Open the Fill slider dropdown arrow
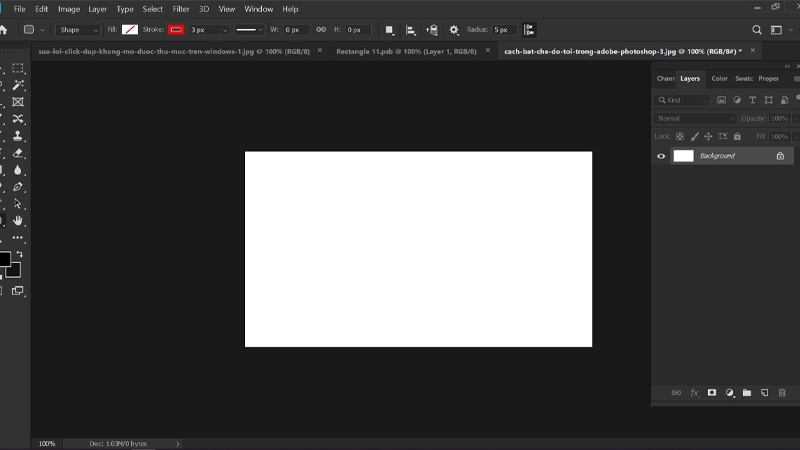800x450 pixels. [x=795, y=137]
